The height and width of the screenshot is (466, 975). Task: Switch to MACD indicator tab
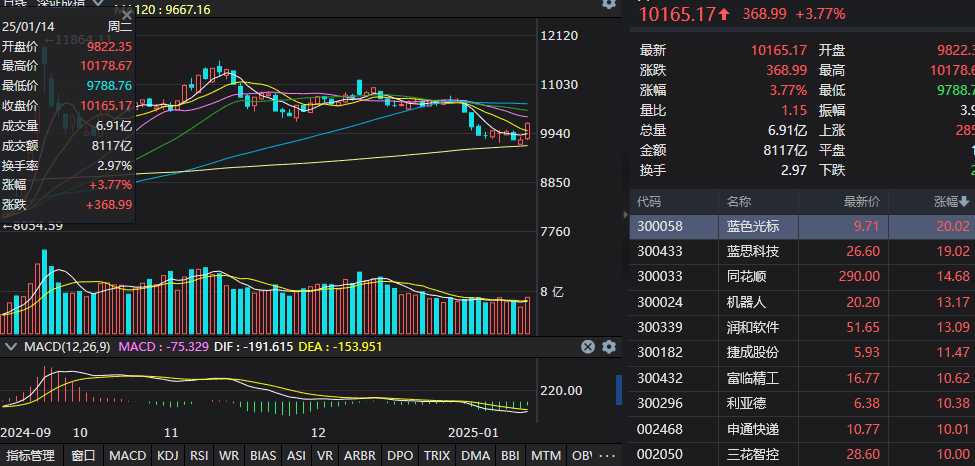coord(127,455)
